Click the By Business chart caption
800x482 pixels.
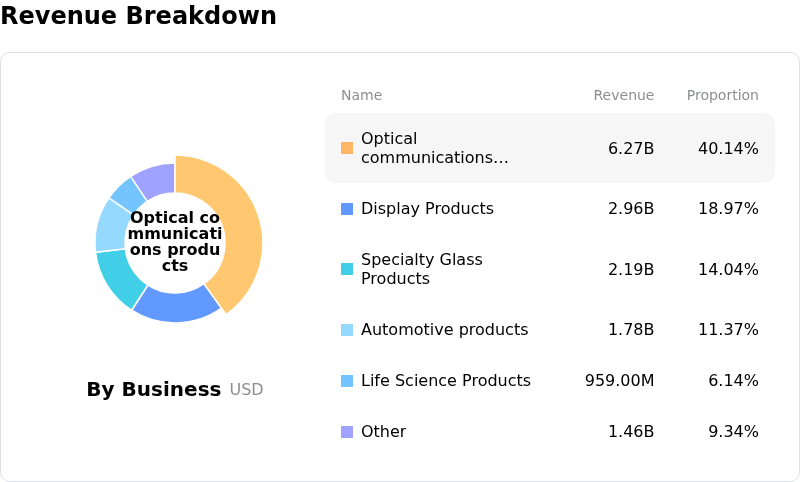[x=154, y=390]
